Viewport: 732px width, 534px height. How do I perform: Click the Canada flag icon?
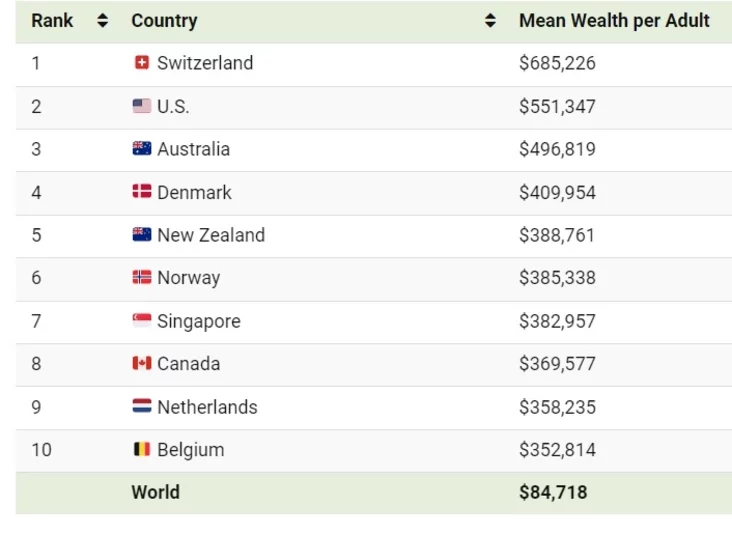pyautogui.click(x=141, y=364)
